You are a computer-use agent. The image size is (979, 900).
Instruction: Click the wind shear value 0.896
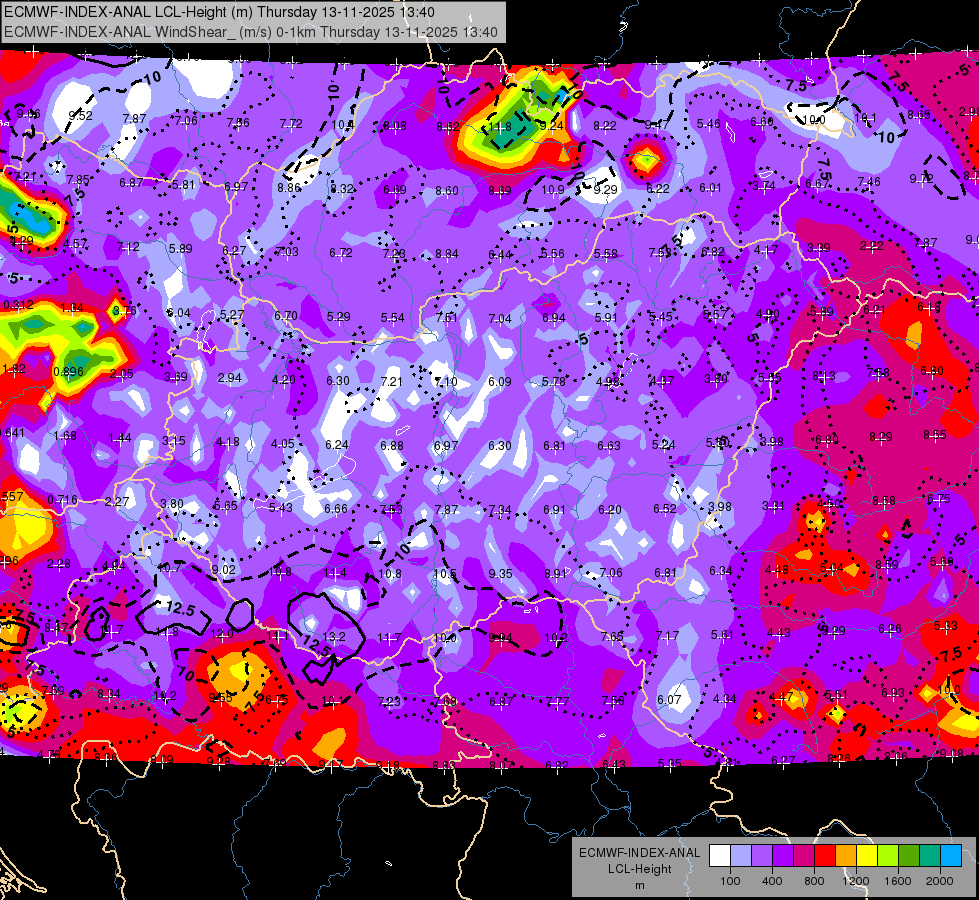[68, 372]
